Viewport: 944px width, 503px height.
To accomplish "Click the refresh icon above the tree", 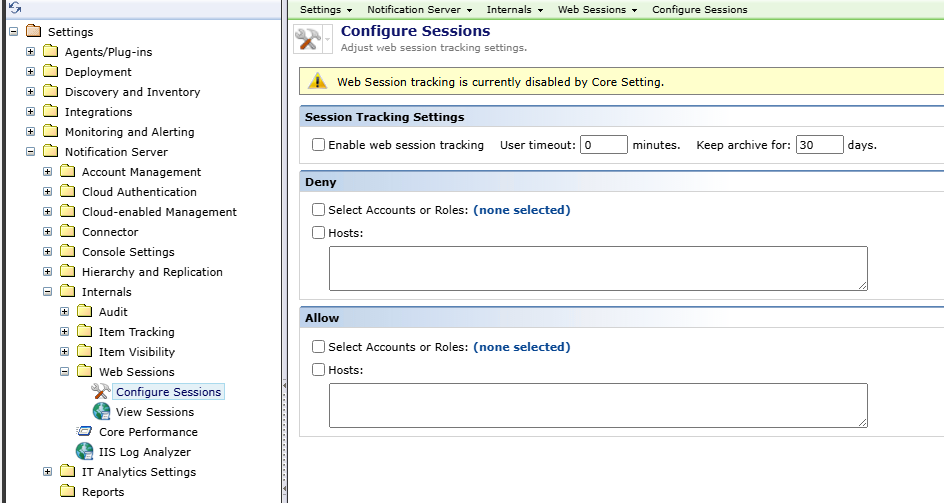I will (x=15, y=7).
